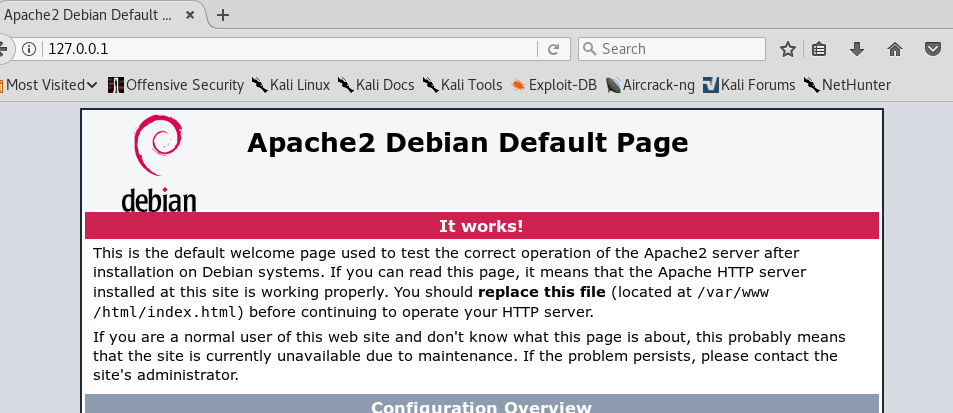
Task: Go to the Home page icon
Action: 895,49
